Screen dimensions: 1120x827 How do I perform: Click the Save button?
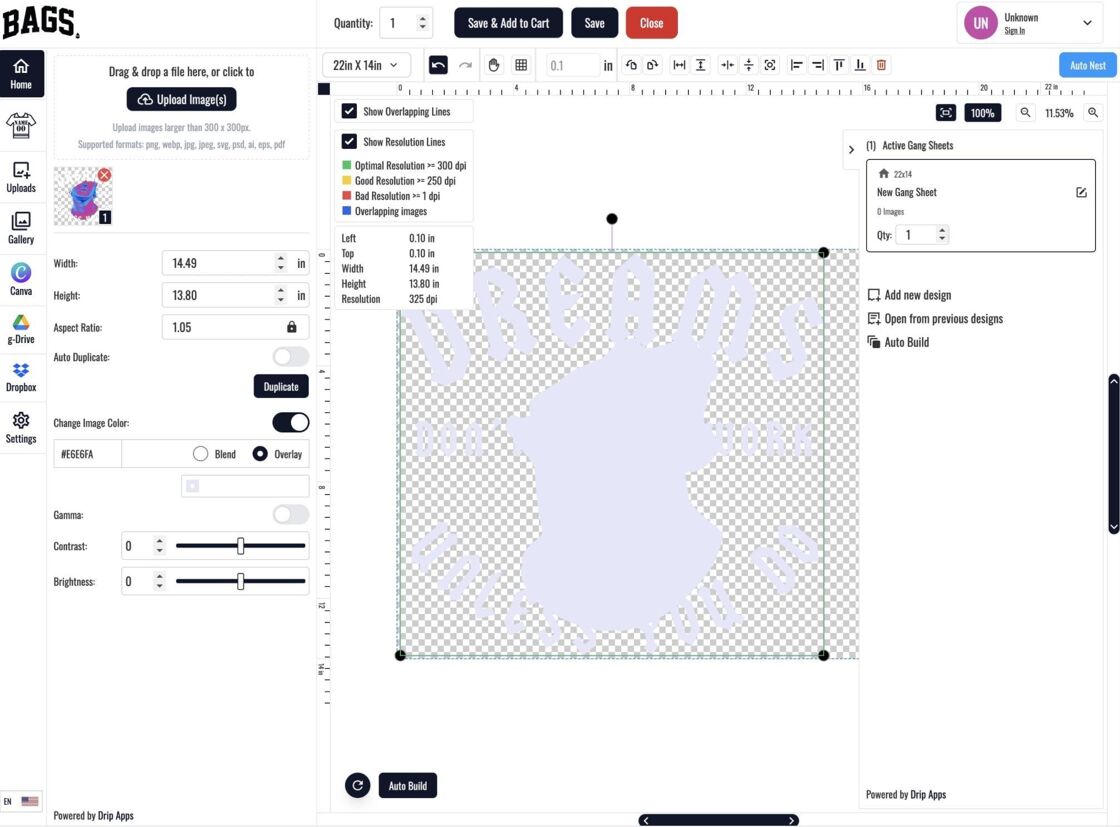click(594, 23)
